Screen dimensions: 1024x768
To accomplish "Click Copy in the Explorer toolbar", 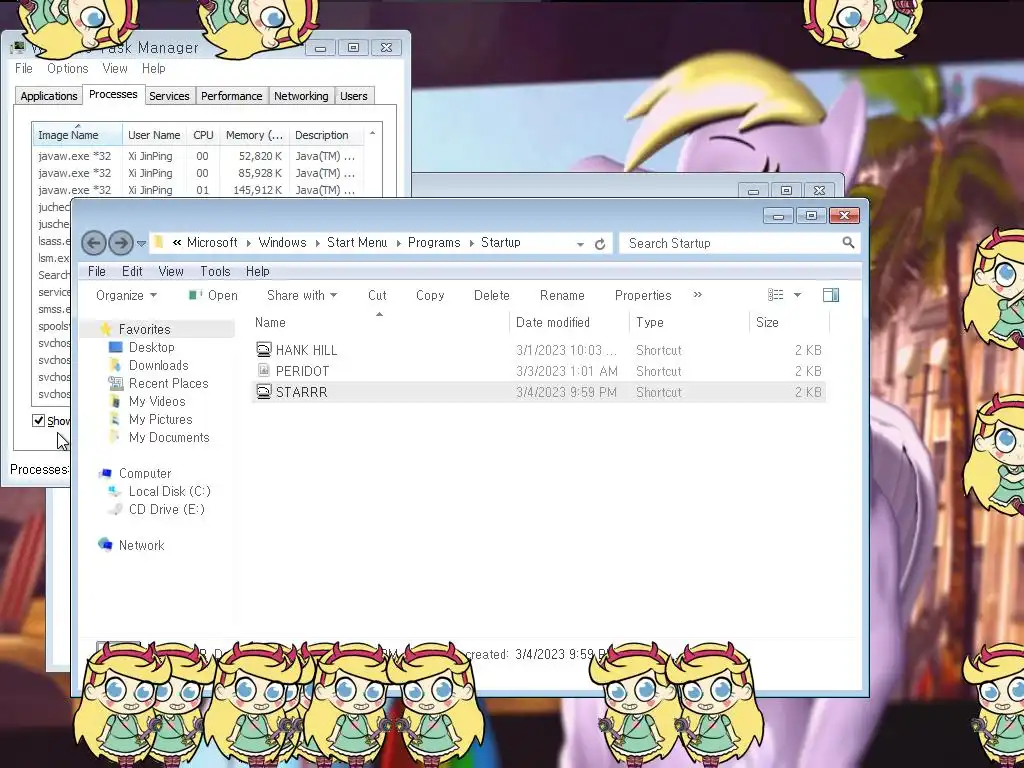I will 430,295.
